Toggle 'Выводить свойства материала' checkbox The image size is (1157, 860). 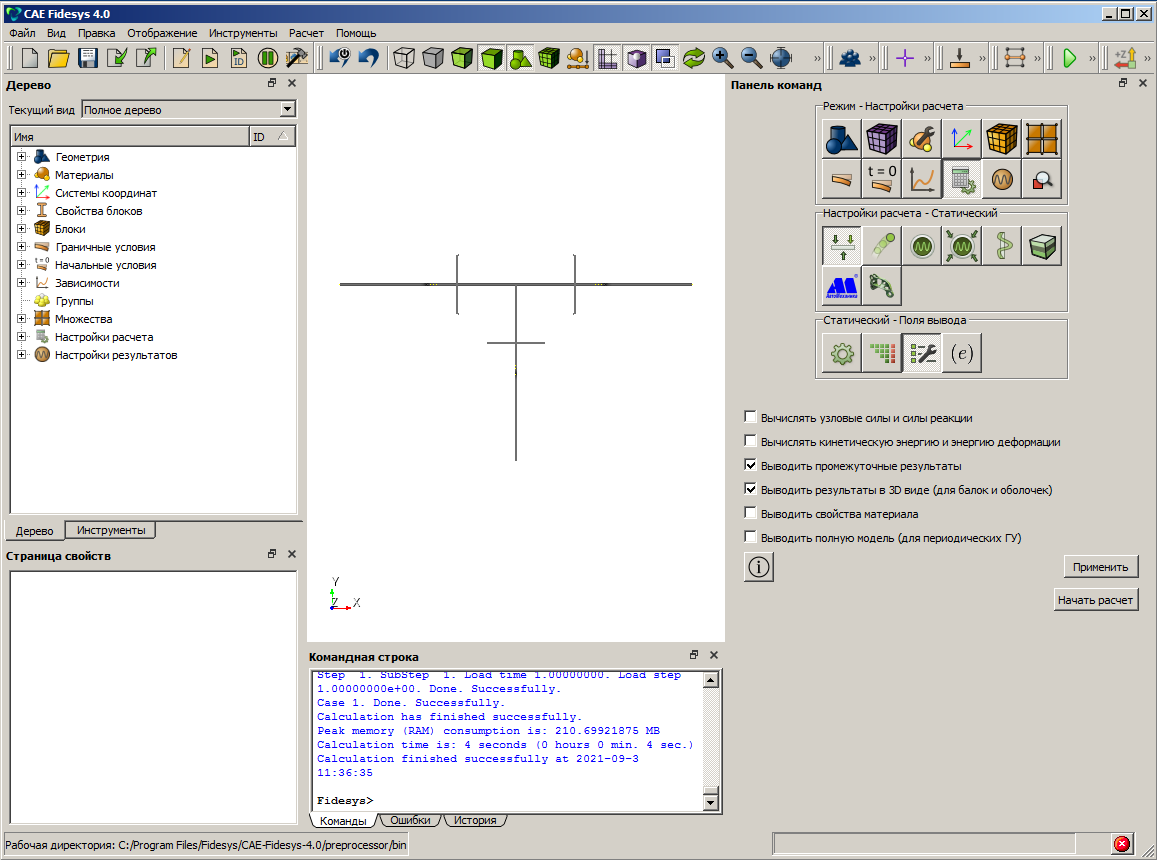pyautogui.click(x=751, y=514)
